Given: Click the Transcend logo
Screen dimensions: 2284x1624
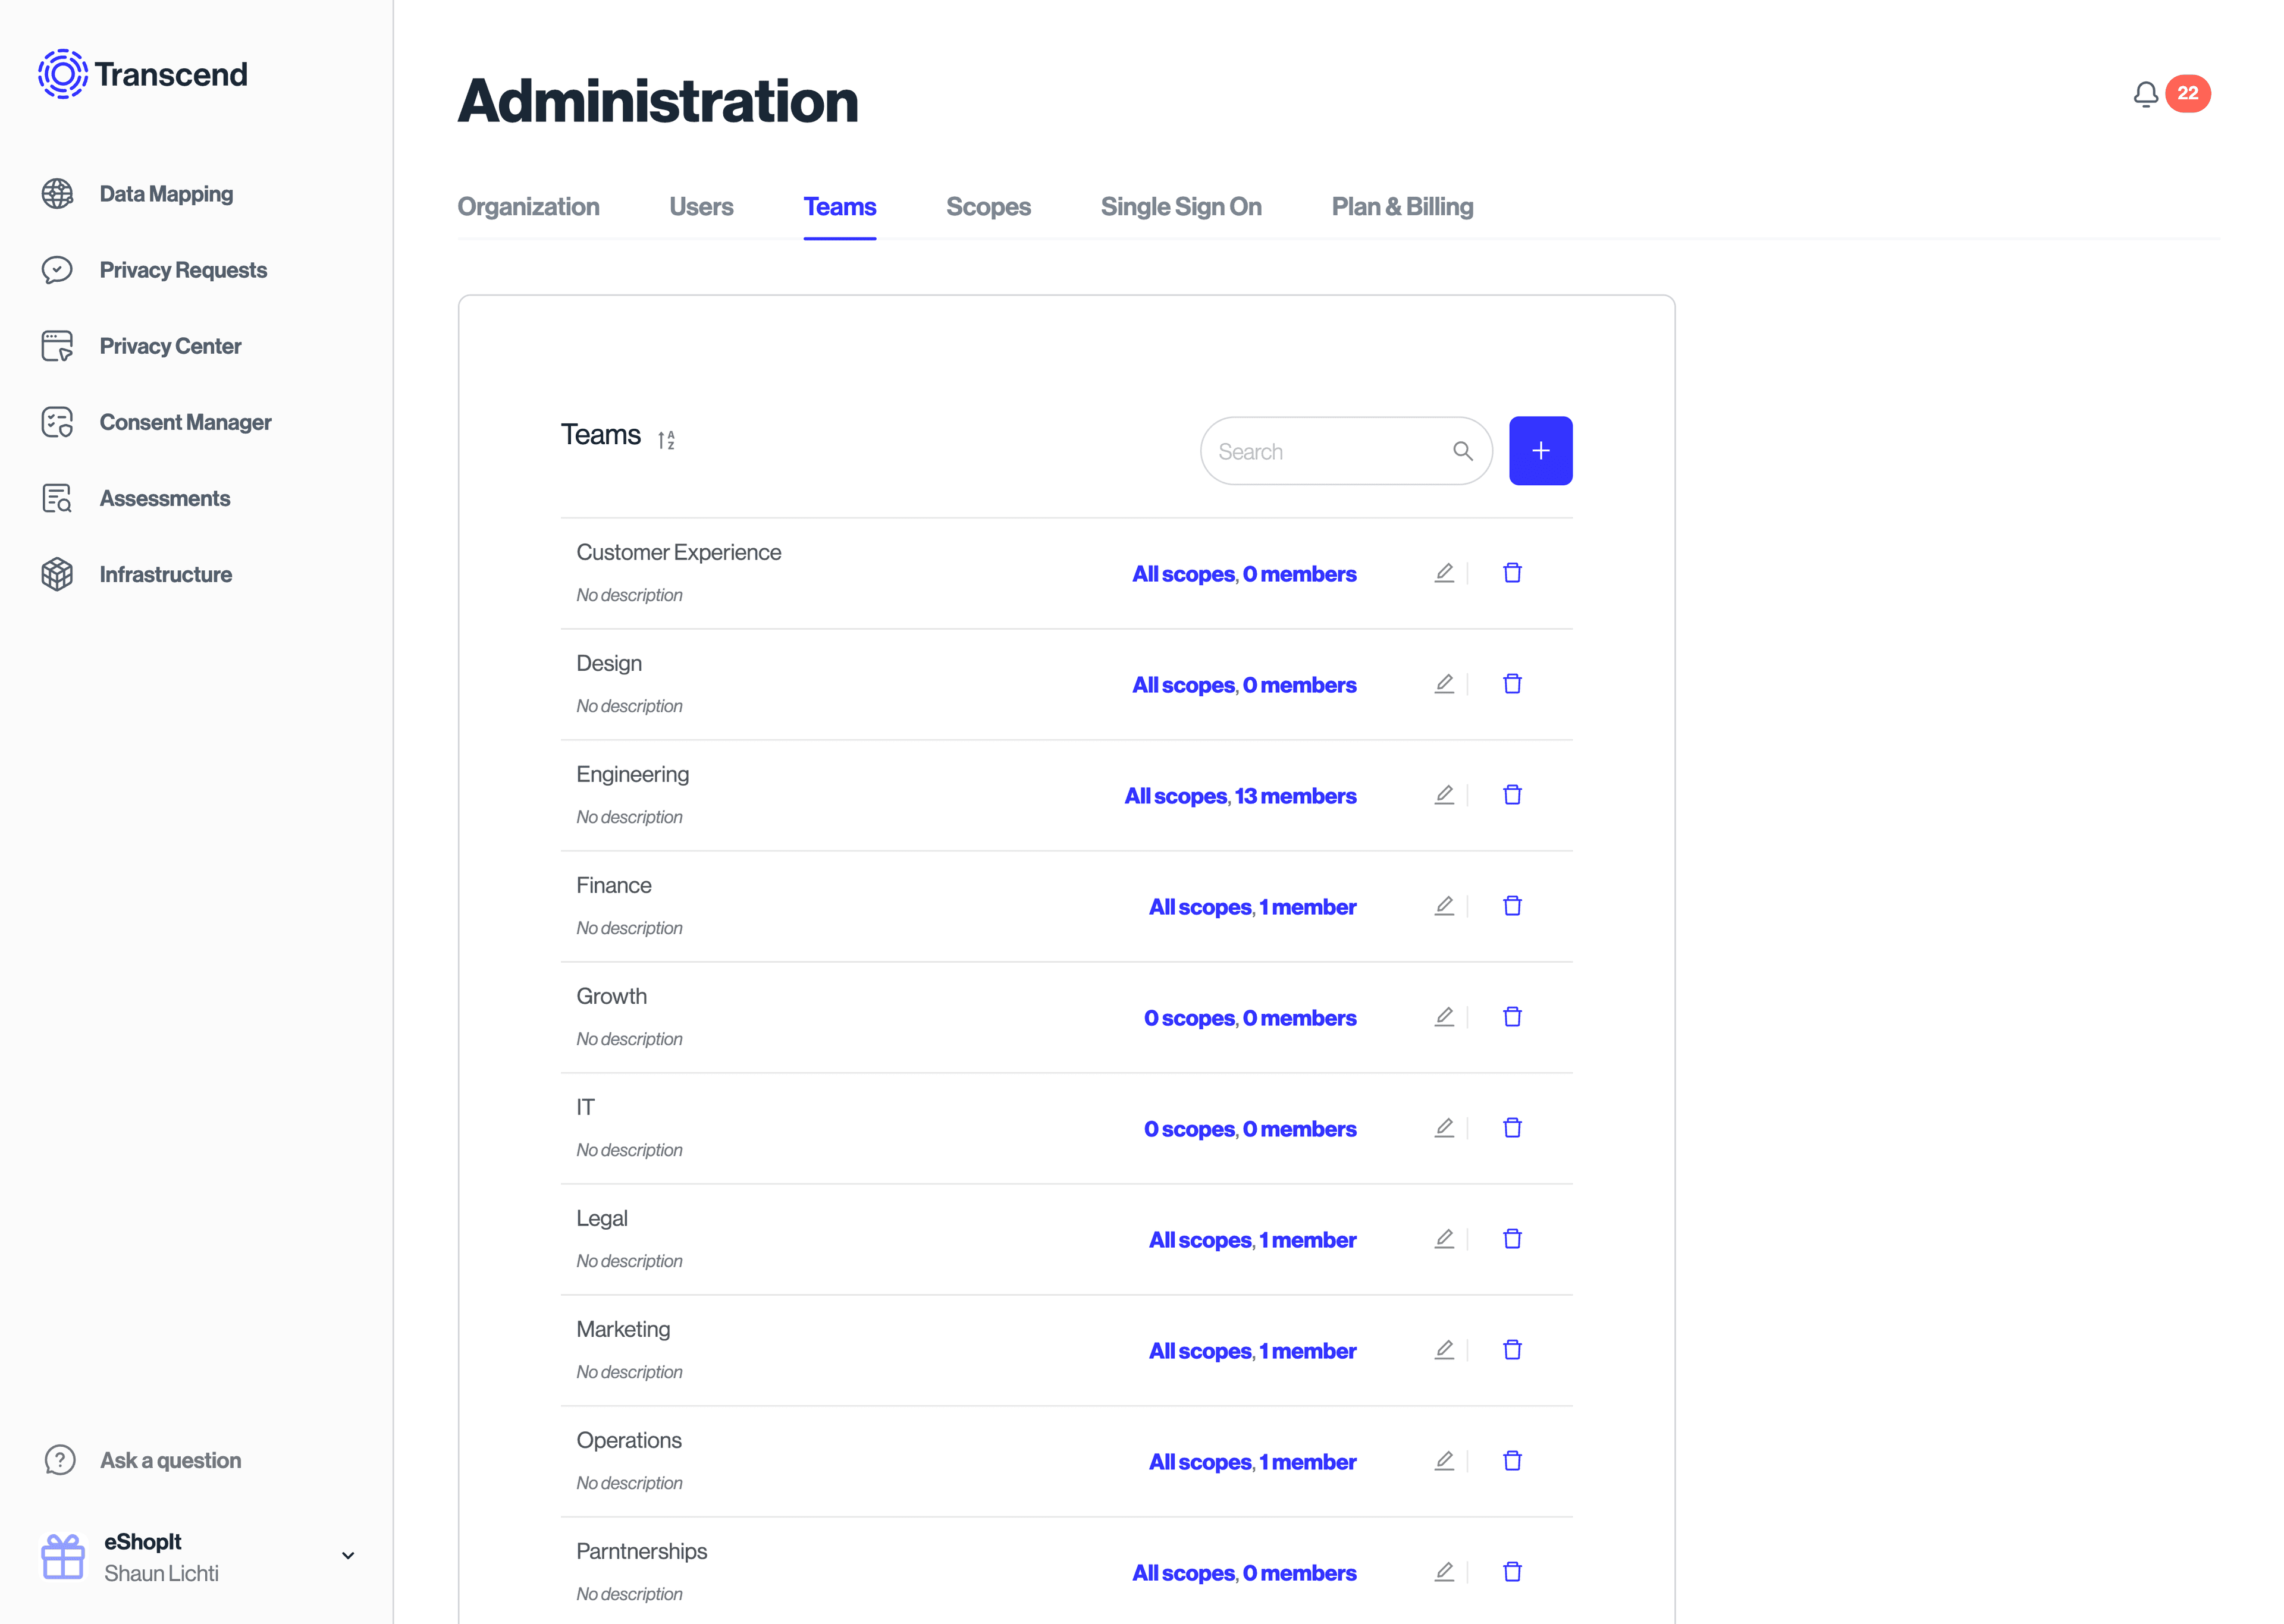Looking at the screenshot, I should (142, 73).
